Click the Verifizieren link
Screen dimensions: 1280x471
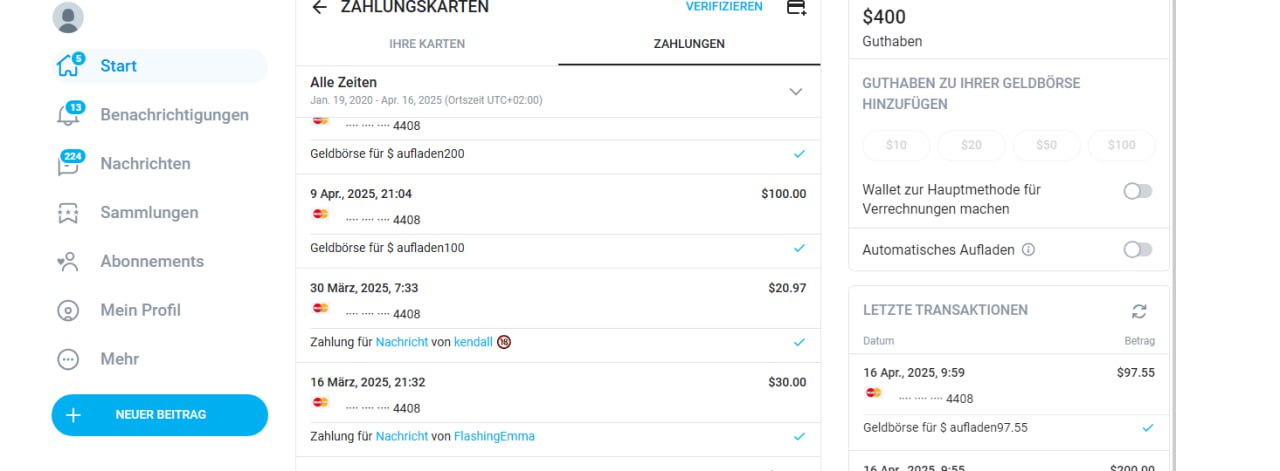point(724,7)
